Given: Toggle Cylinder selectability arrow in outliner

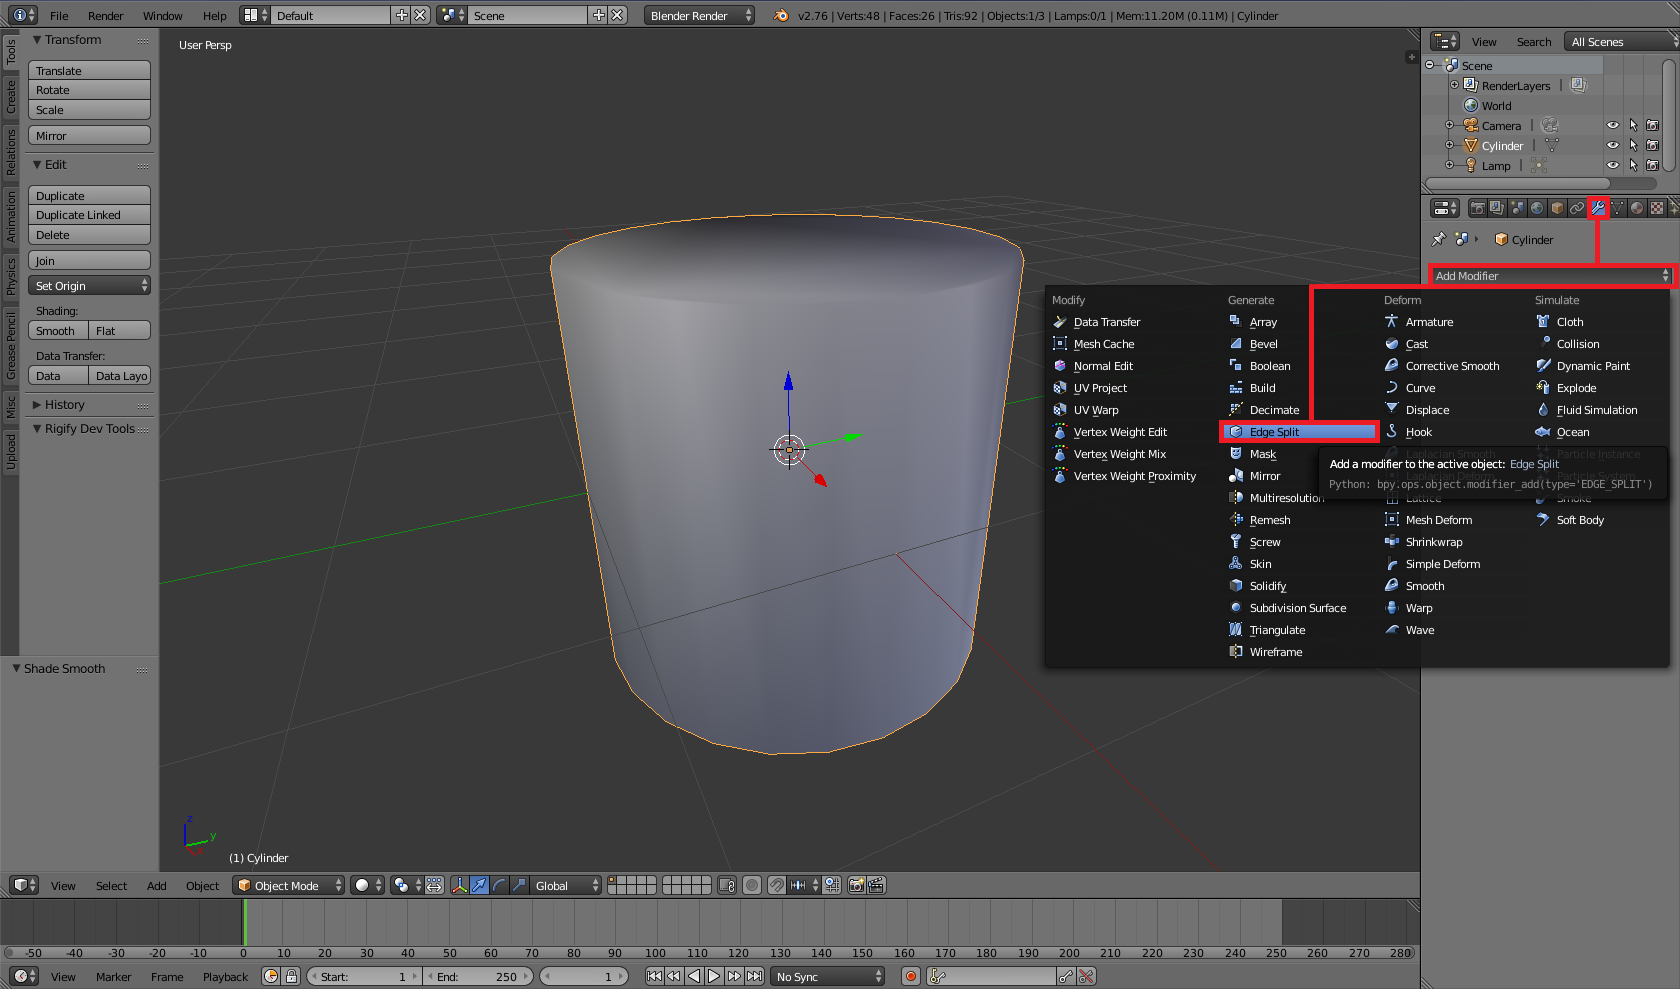Looking at the screenshot, I should coord(1633,145).
